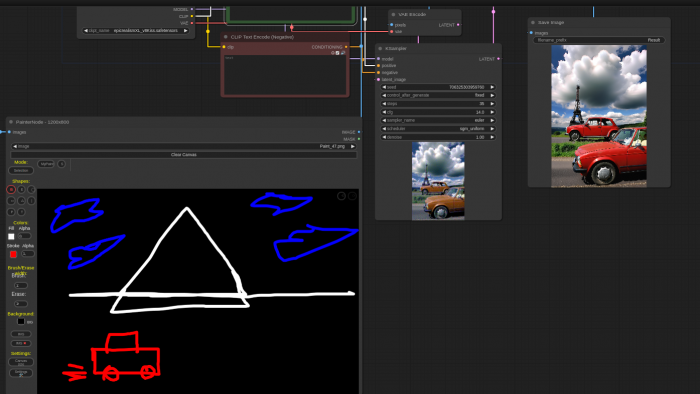Collapse the Save Image node via title dot

[533, 22]
